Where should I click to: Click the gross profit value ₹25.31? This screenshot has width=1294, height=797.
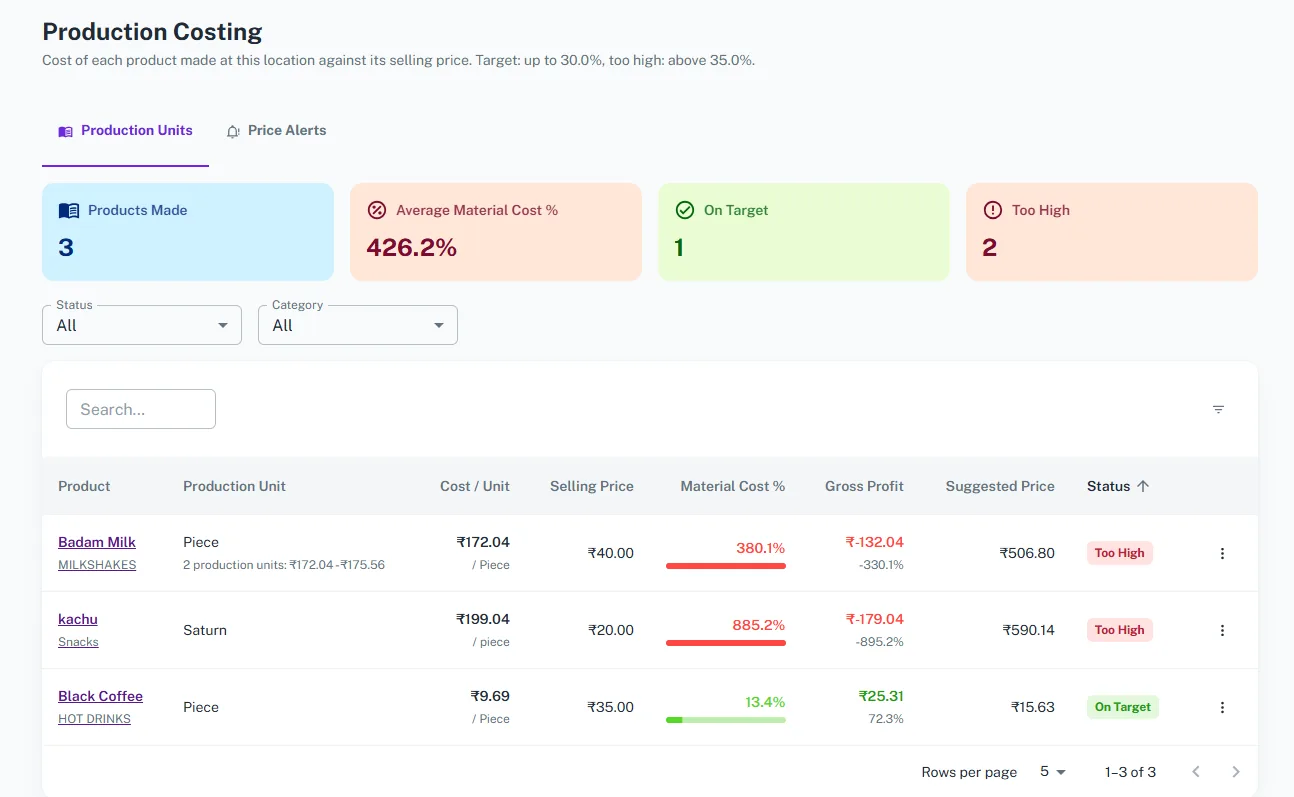pos(881,696)
